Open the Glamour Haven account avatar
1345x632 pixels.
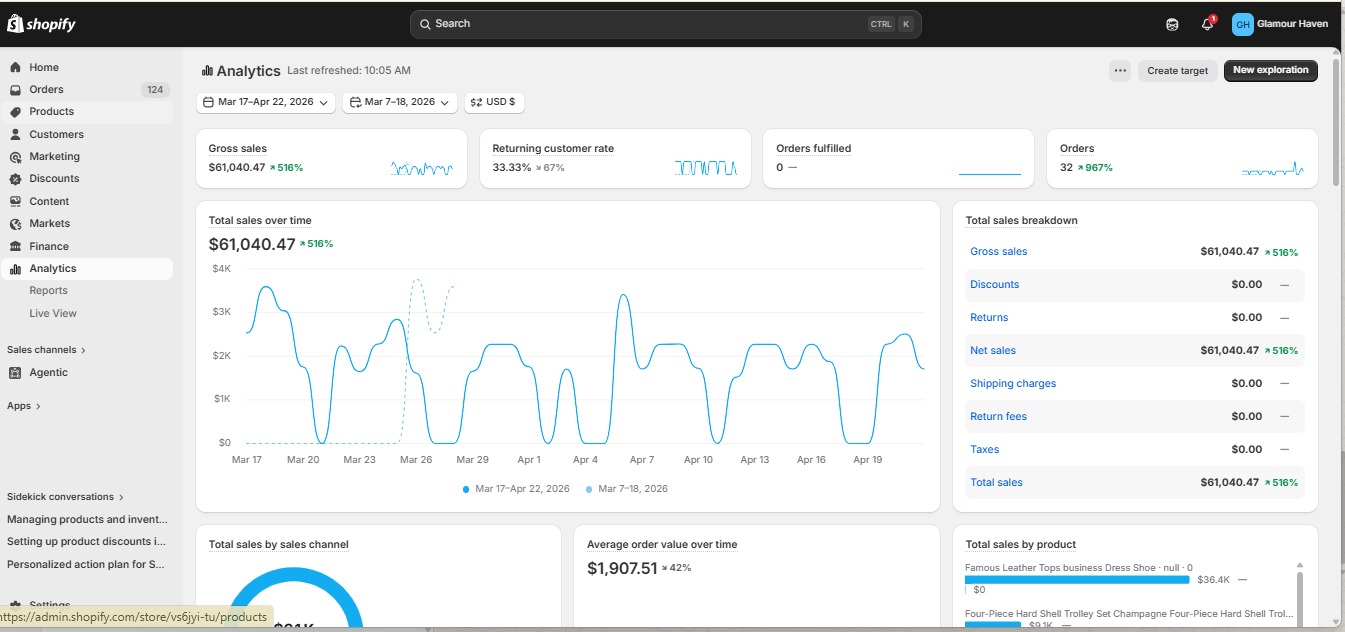[x=1243, y=24]
